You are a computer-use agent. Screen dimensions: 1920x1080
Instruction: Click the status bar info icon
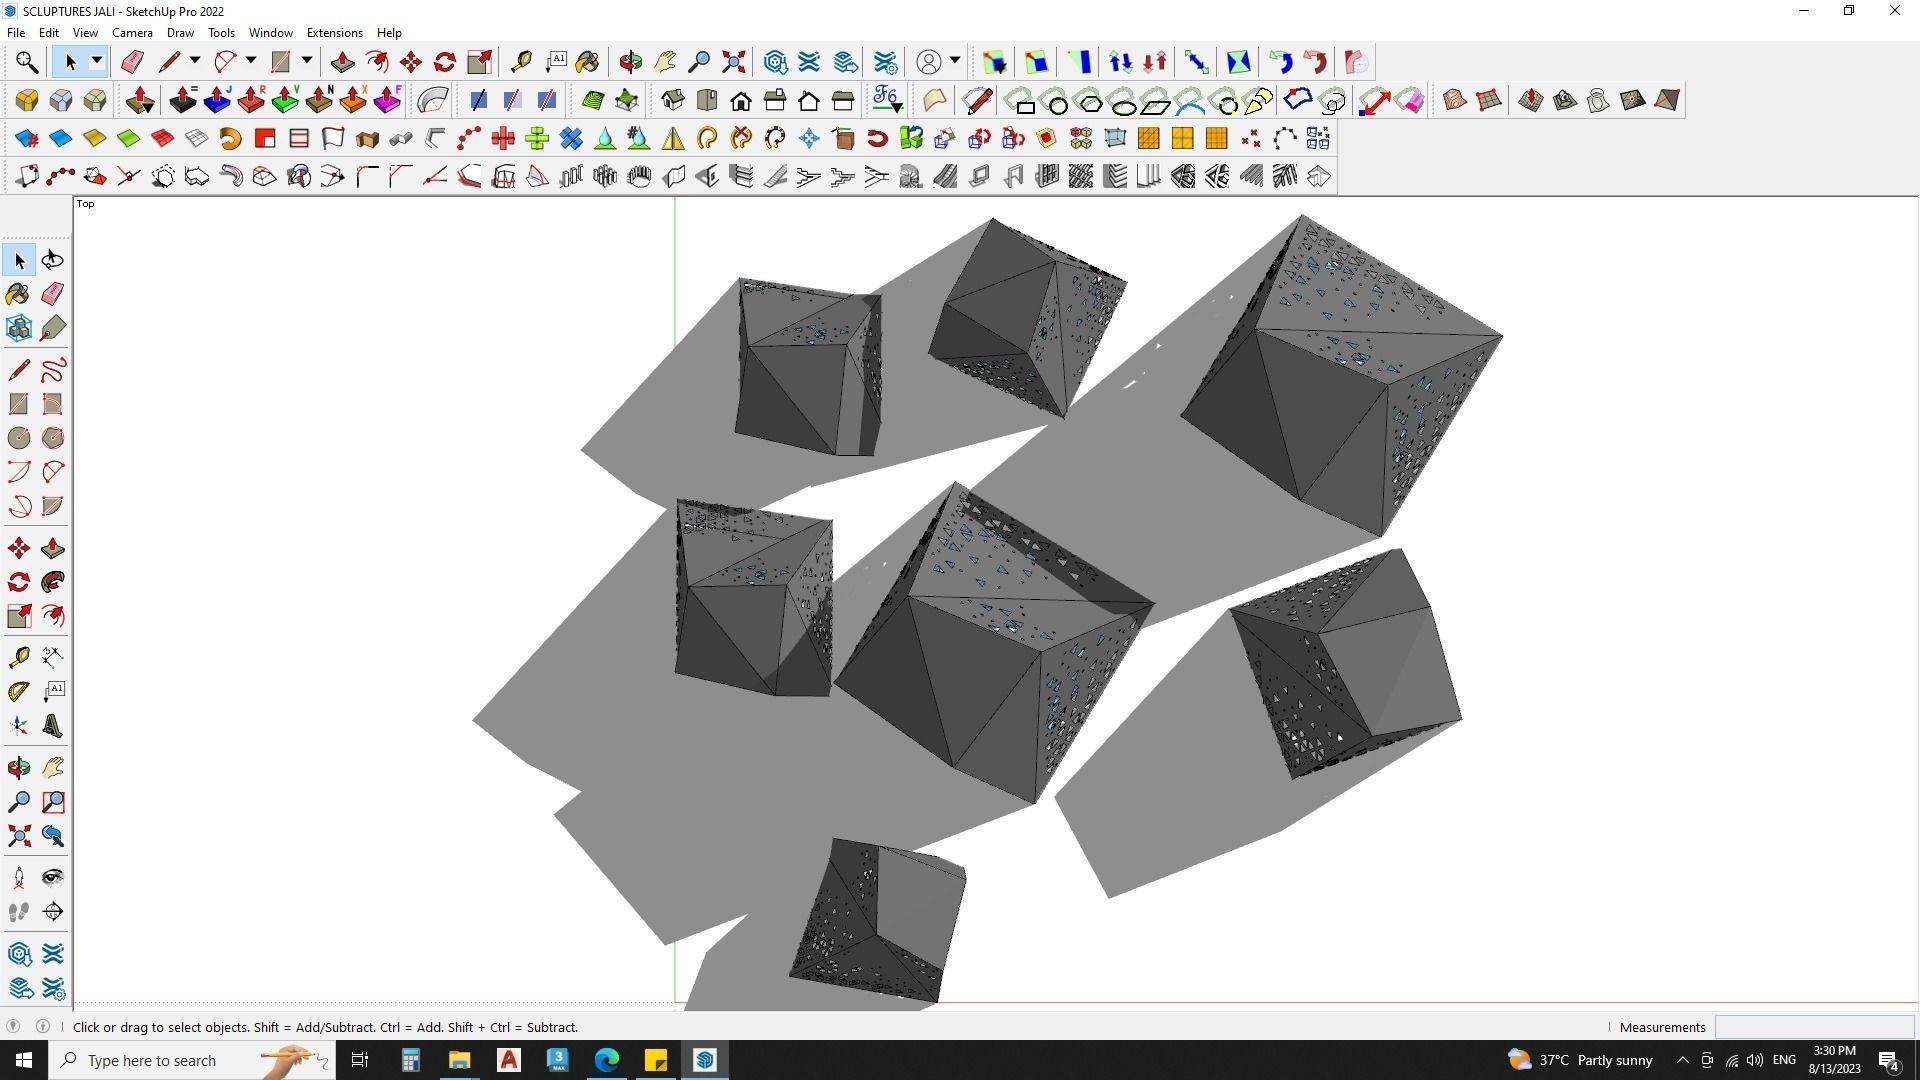(43, 1027)
